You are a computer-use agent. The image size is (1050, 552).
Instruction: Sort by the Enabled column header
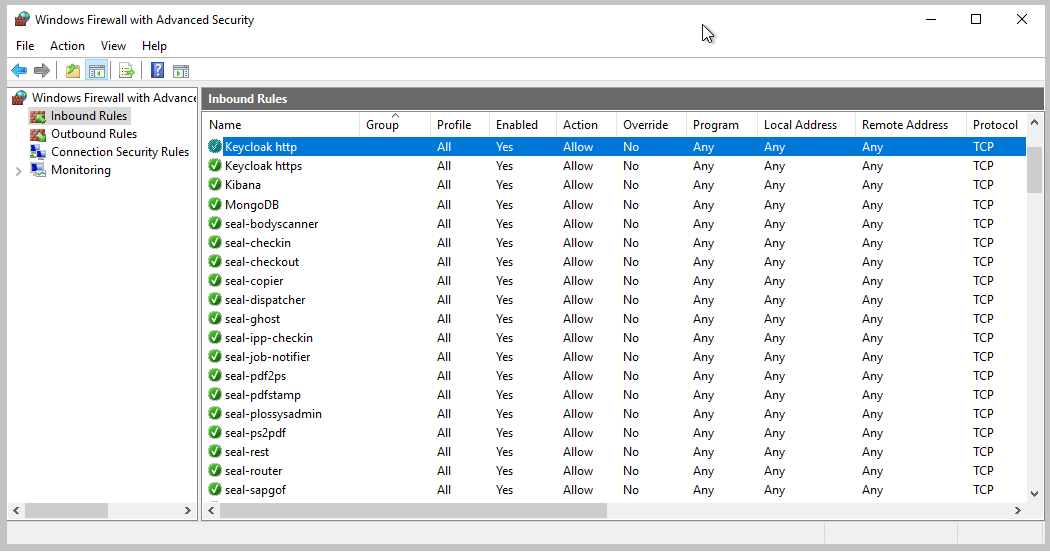(522, 125)
